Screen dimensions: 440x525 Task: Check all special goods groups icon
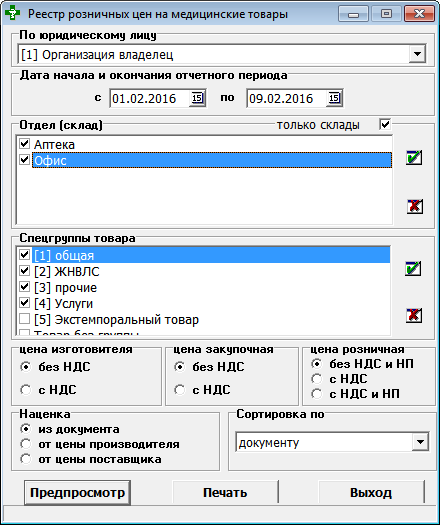click(413, 269)
